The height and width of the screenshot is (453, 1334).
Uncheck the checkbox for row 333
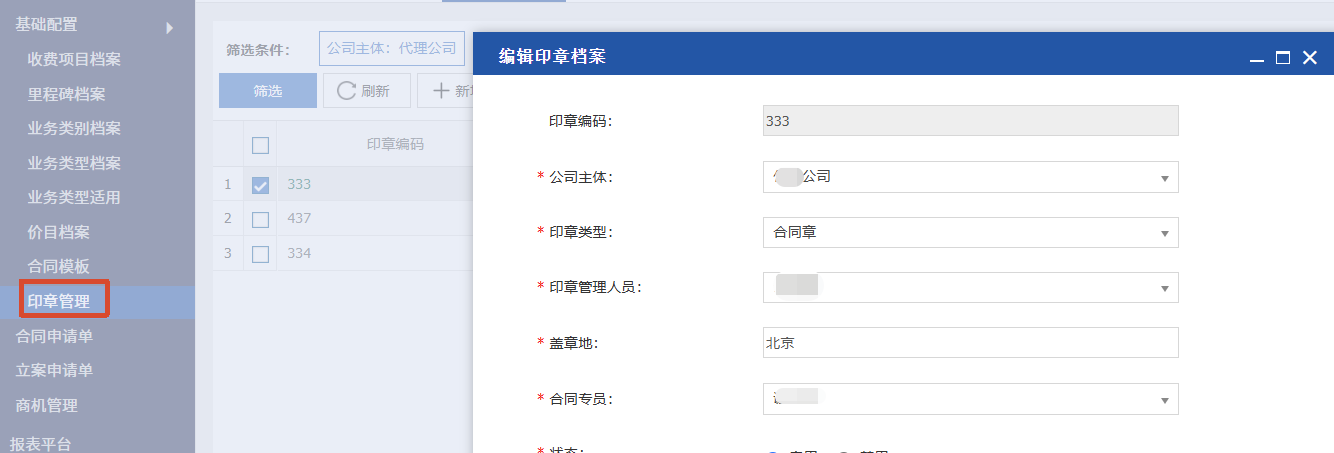[260, 185]
